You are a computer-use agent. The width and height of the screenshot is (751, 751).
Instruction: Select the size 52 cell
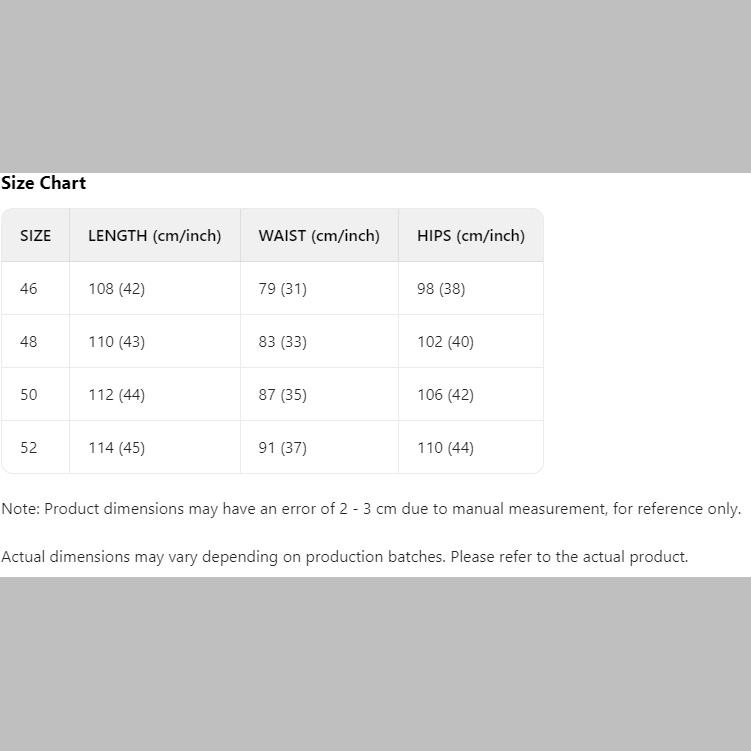[x=29, y=448]
